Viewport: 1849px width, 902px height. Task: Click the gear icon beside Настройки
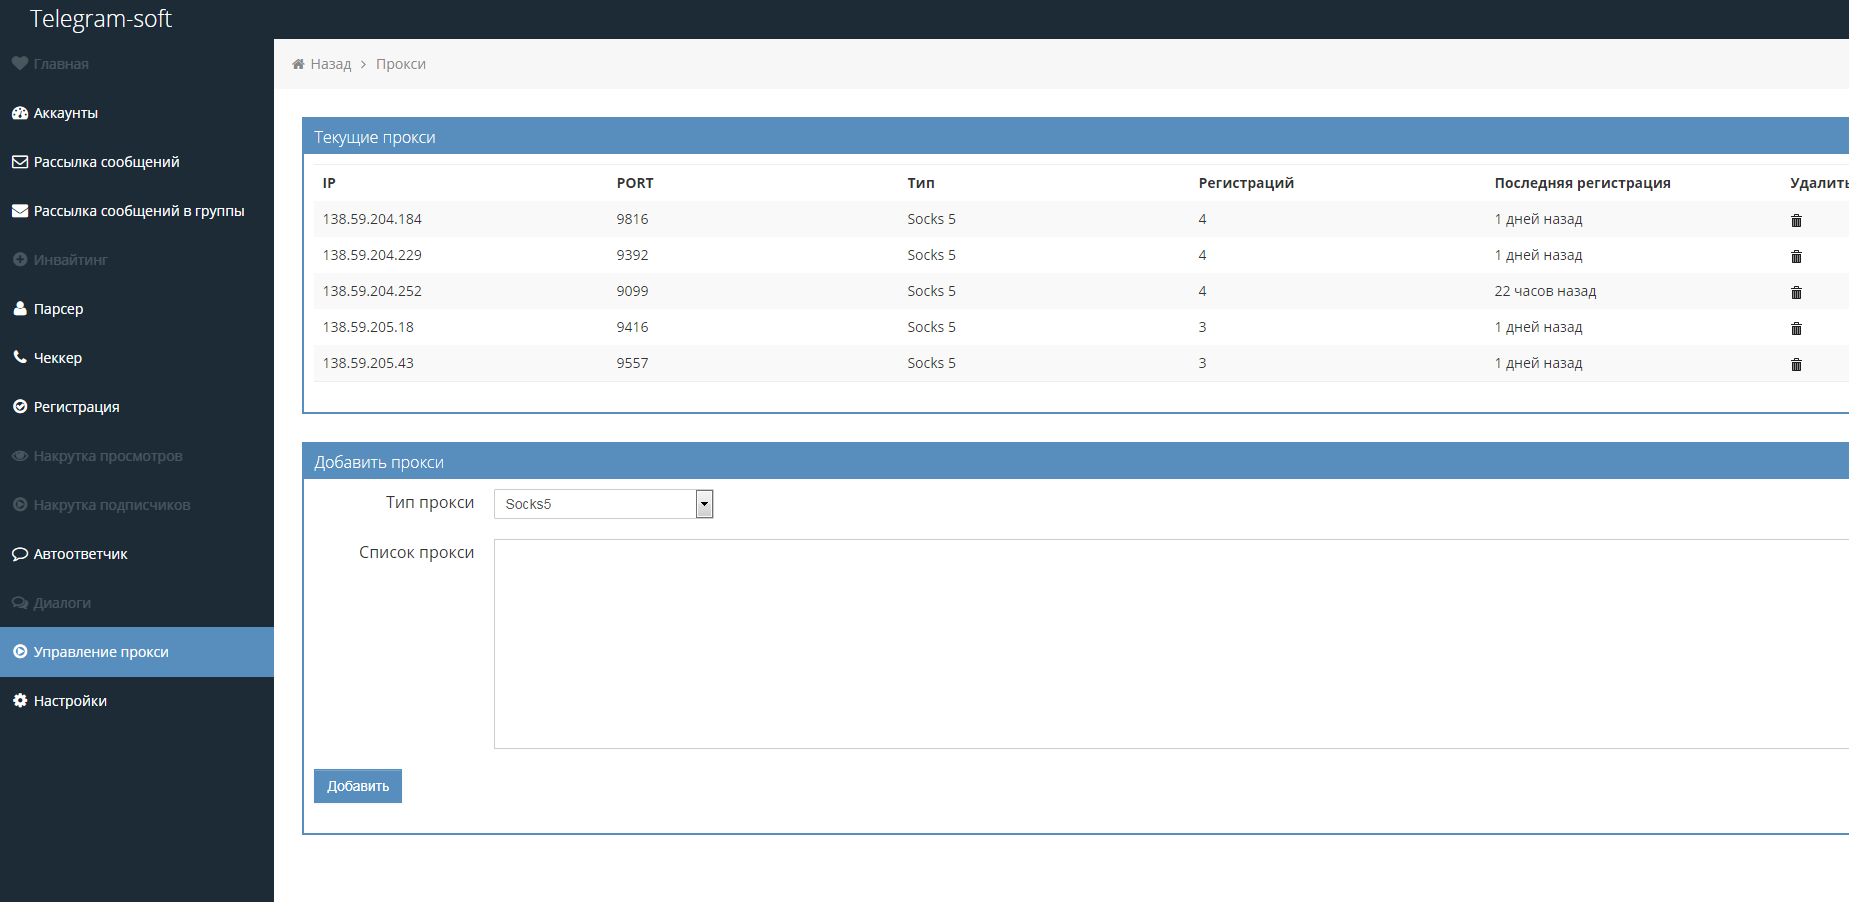(20, 701)
